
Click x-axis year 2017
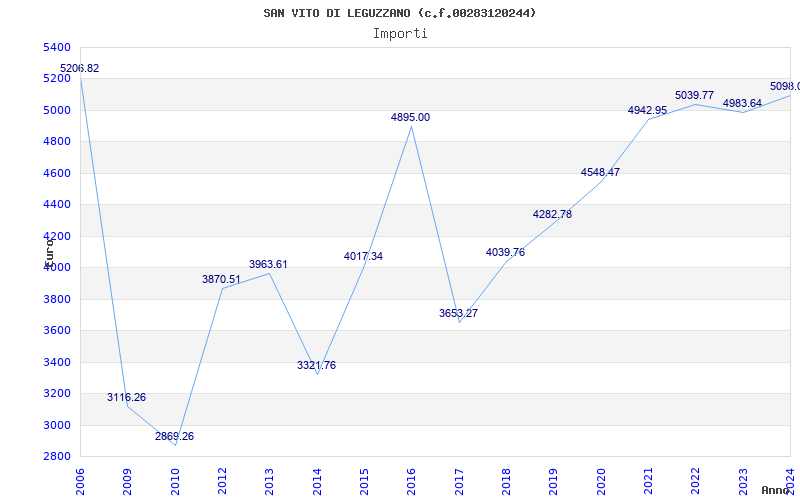tap(459, 481)
